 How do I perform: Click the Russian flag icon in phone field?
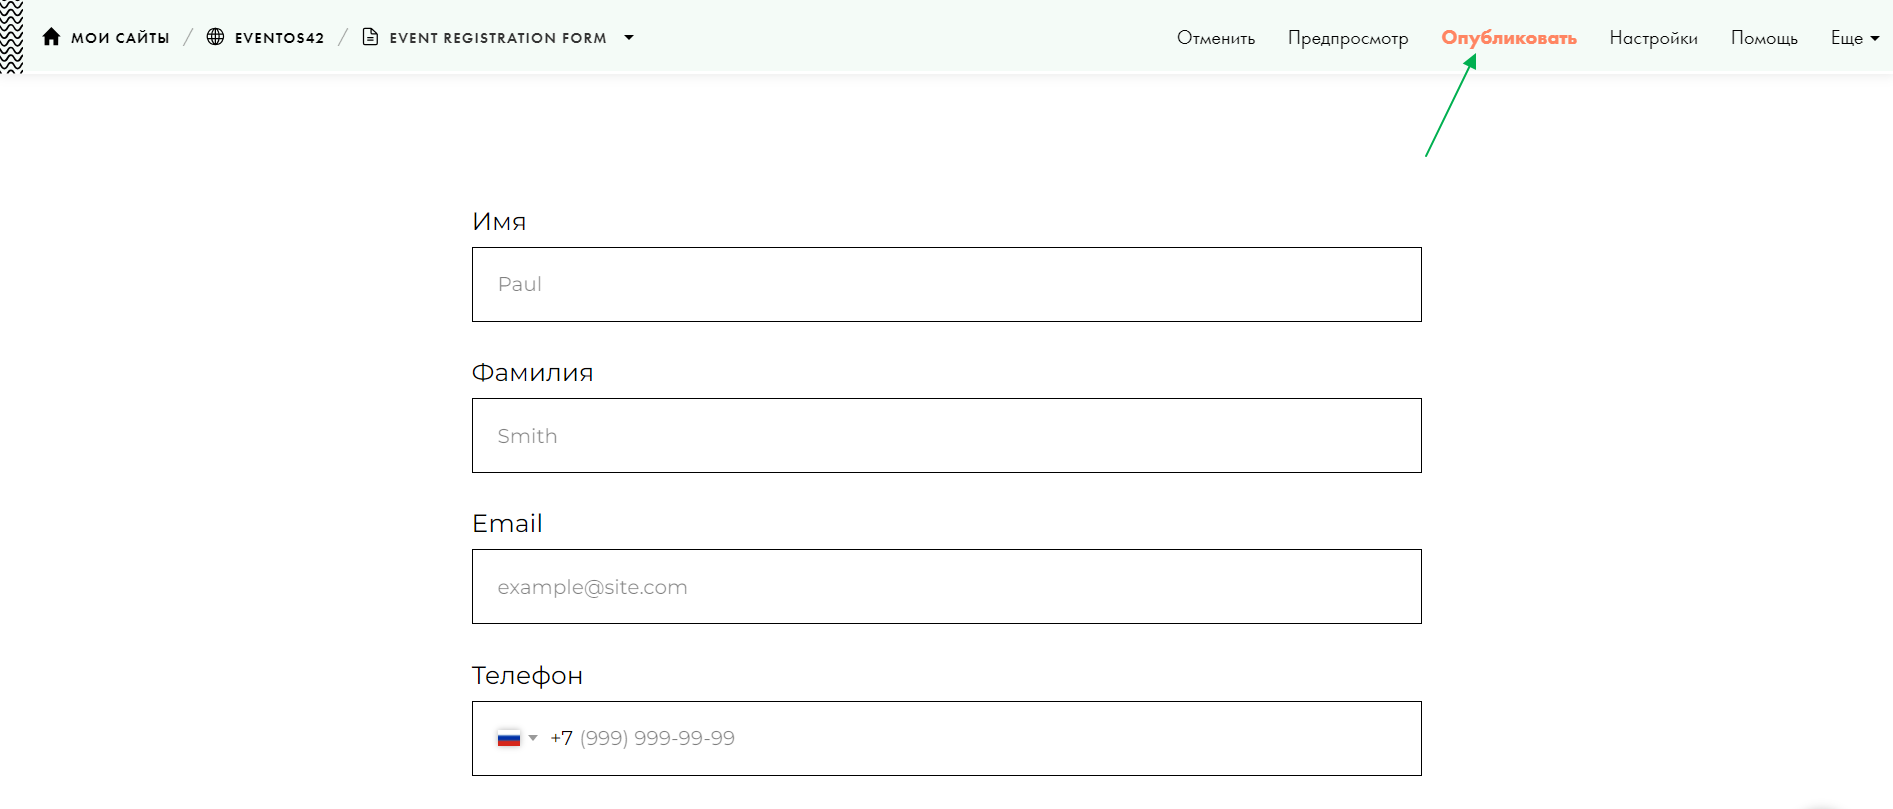pyautogui.click(x=509, y=739)
